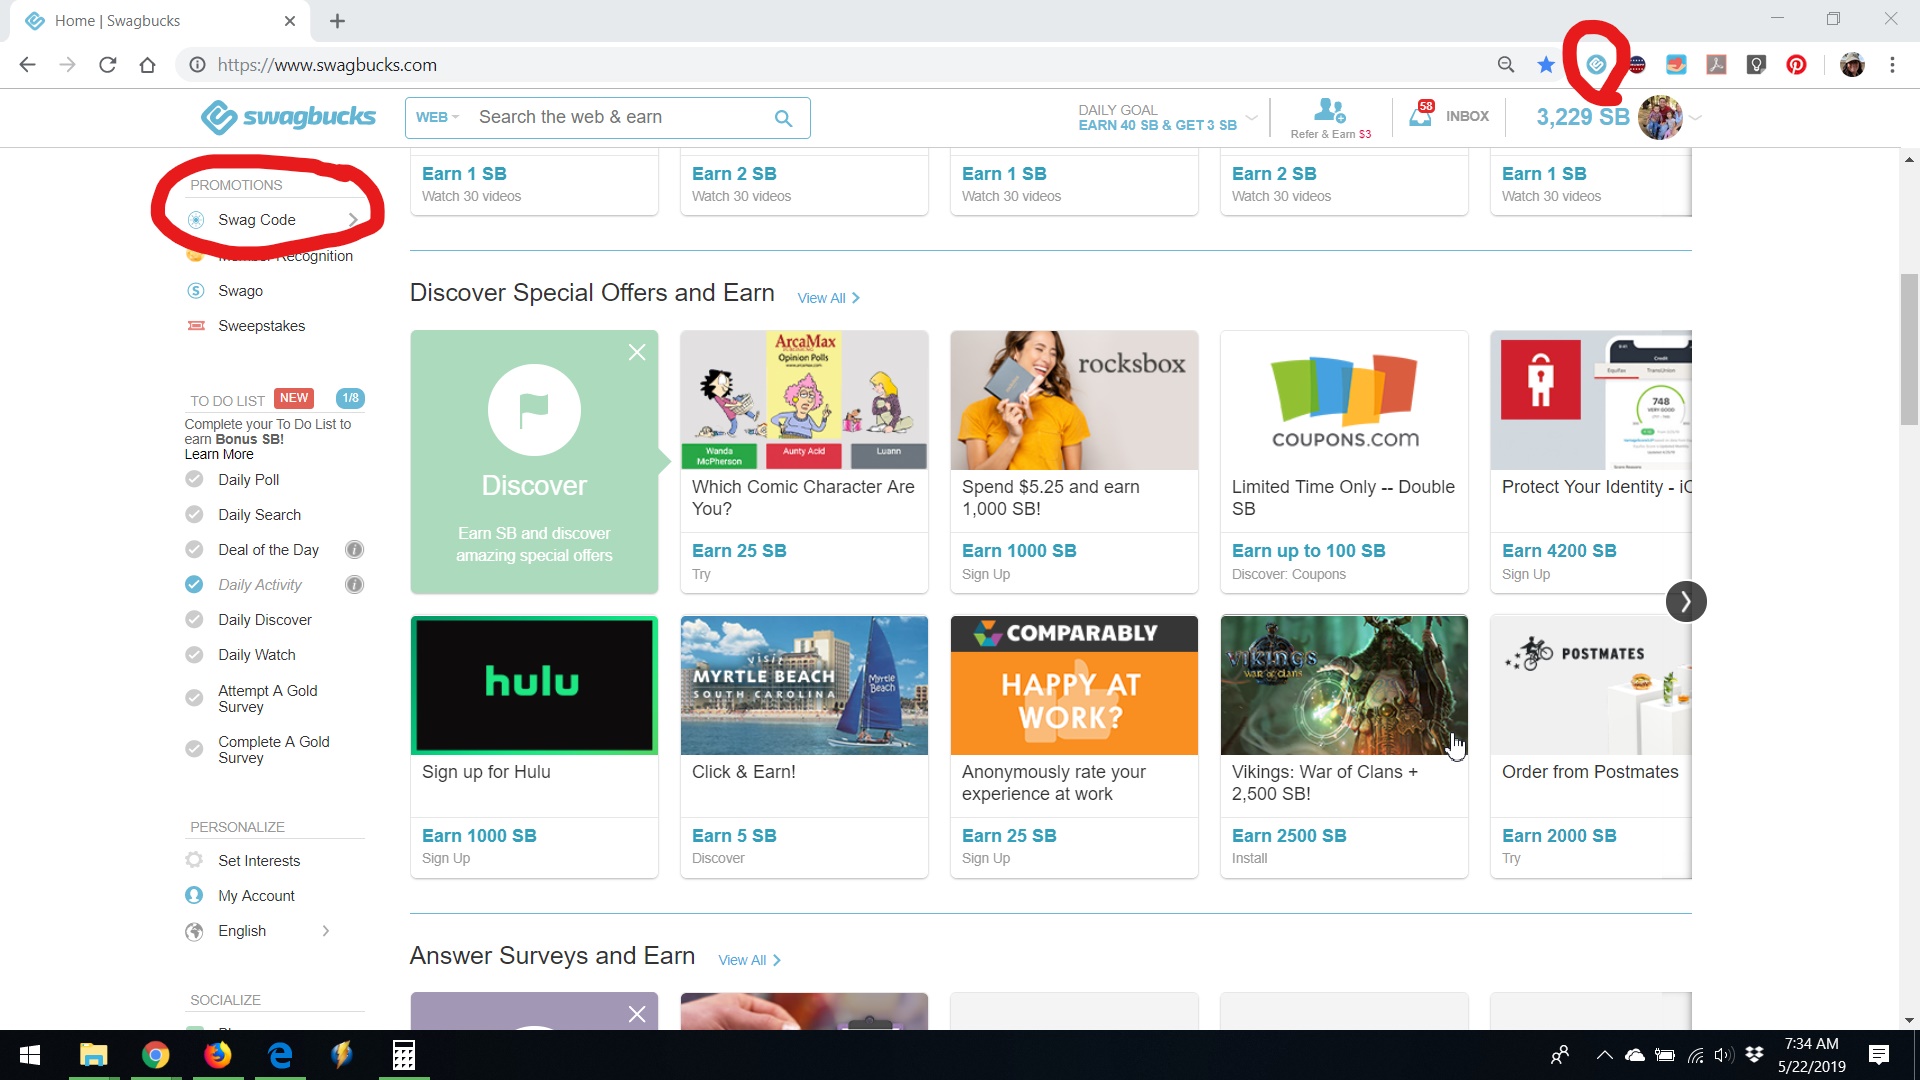Reload the page

107,65
